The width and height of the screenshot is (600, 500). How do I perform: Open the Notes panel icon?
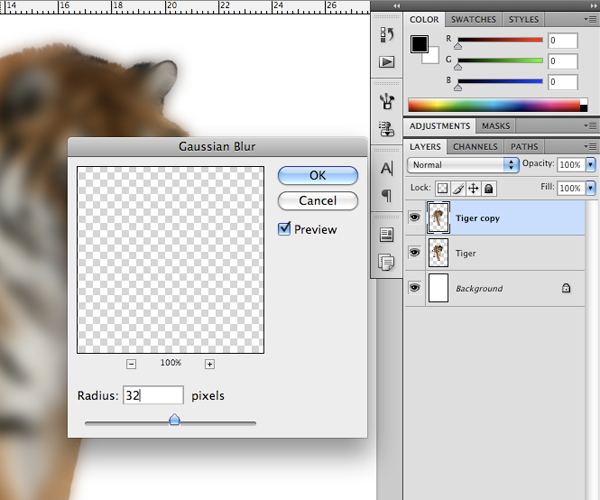point(386,262)
